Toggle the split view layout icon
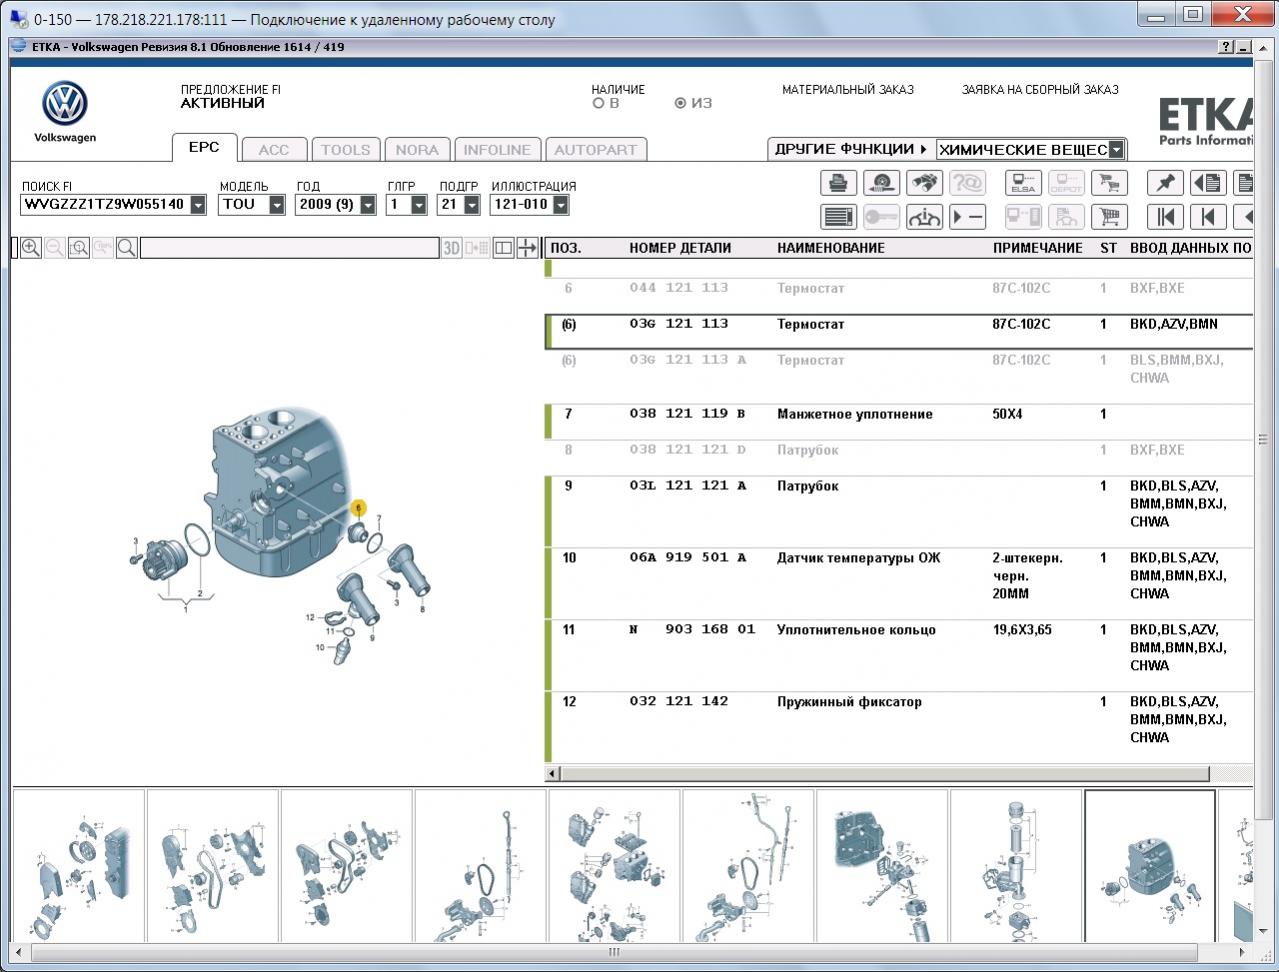The image size is (1279, 972). pos(504,248)
